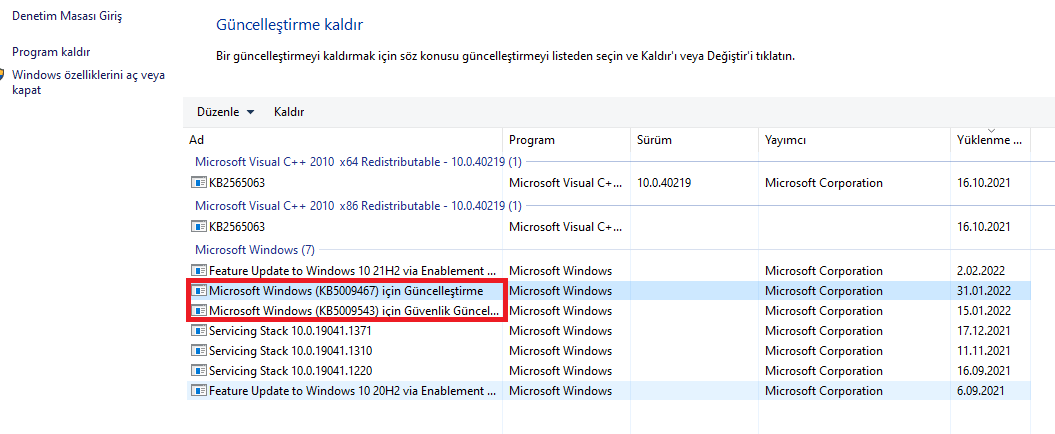Open Windows özelliklerini aç veya kapat link

pyautogui.click(x=88, y=82)
